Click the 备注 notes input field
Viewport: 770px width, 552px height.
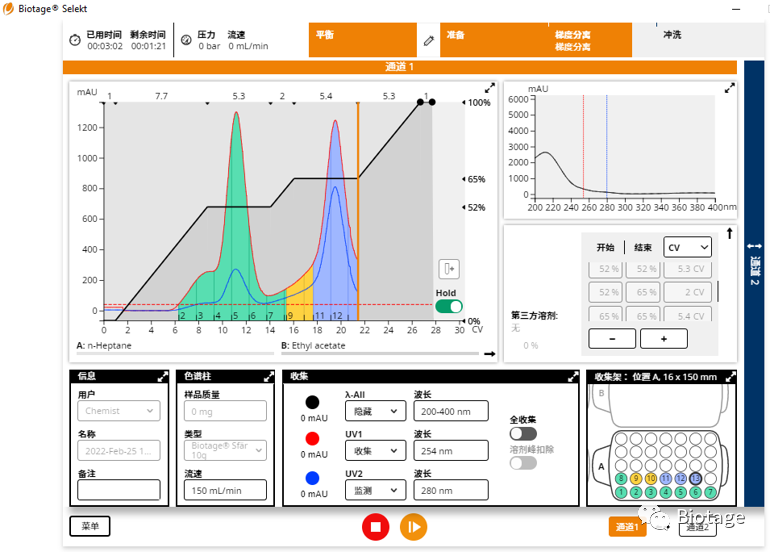(119, 490)
